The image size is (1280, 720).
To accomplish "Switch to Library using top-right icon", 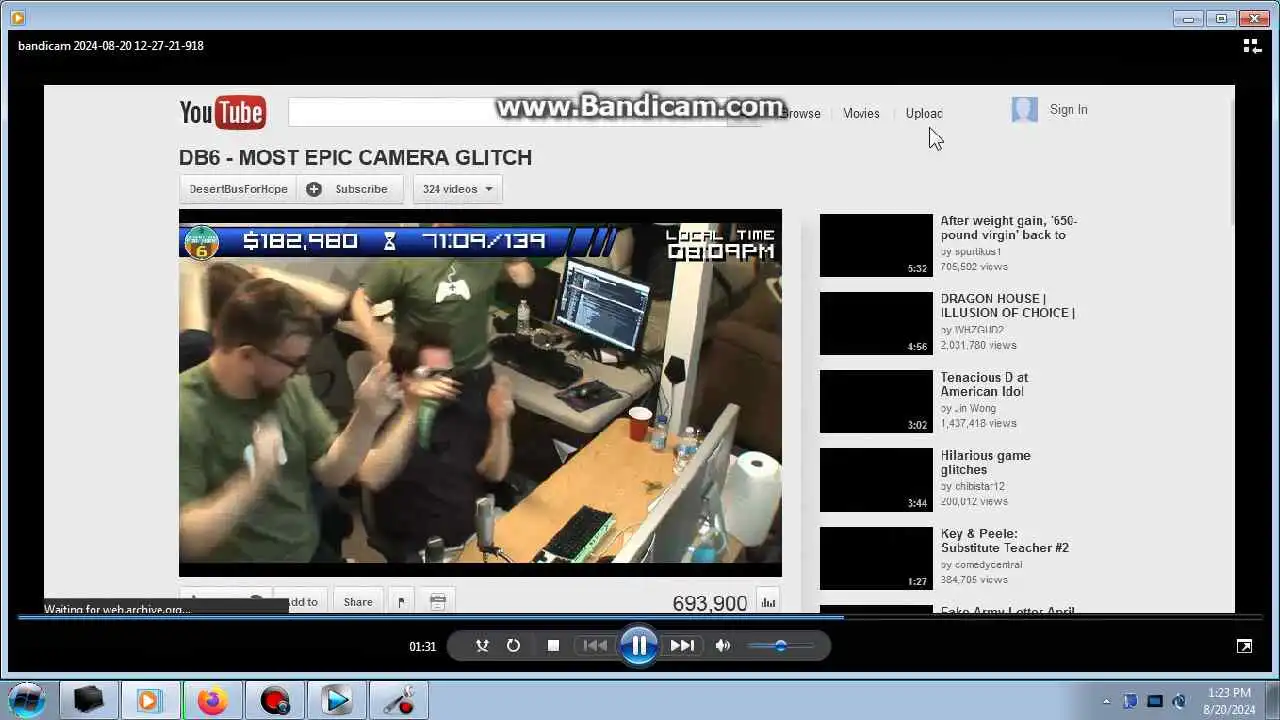I will point(1251,46).
